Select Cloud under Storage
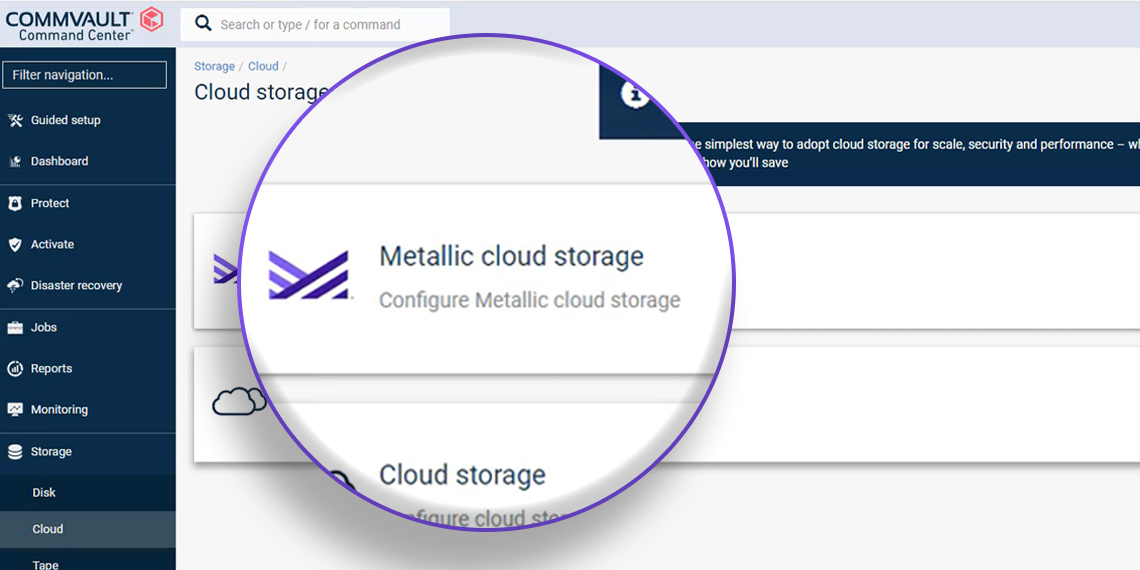Viewport: 1140px width, 570px height. point(47,529)
